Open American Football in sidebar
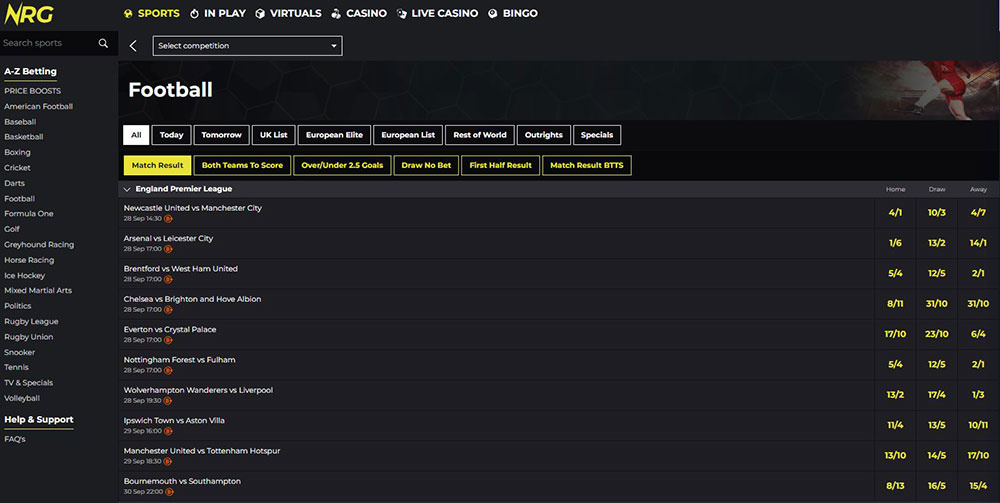The width and height of the screenshot is (1000, 503). point(38,106)
